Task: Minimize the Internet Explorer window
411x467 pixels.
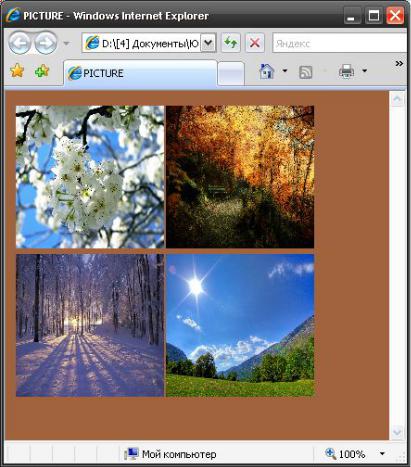Action: [x=351, y=16]
